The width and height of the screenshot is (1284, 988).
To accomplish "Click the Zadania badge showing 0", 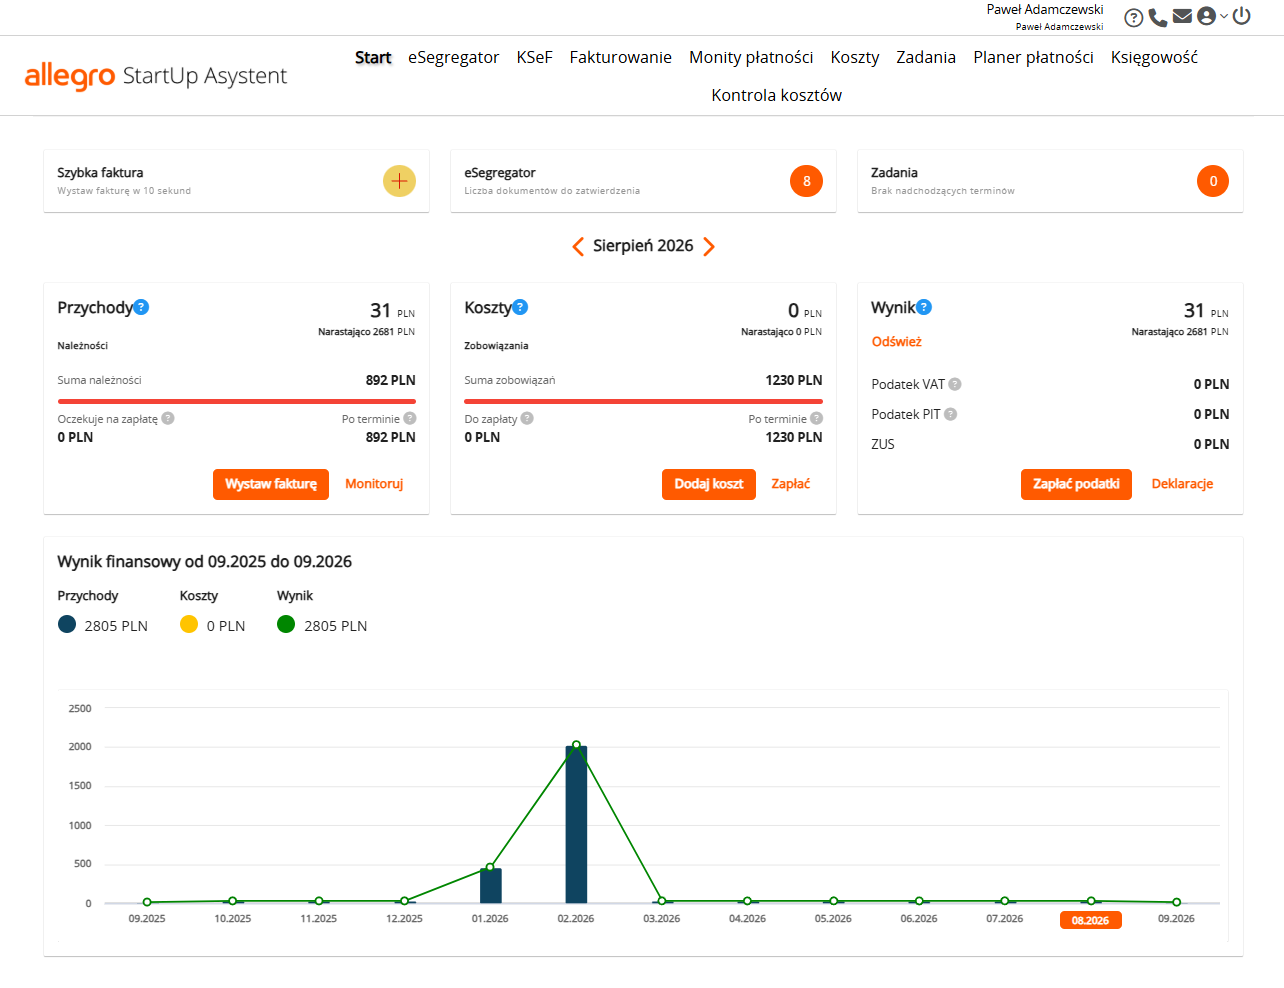I will click(x=1213, y=181).
